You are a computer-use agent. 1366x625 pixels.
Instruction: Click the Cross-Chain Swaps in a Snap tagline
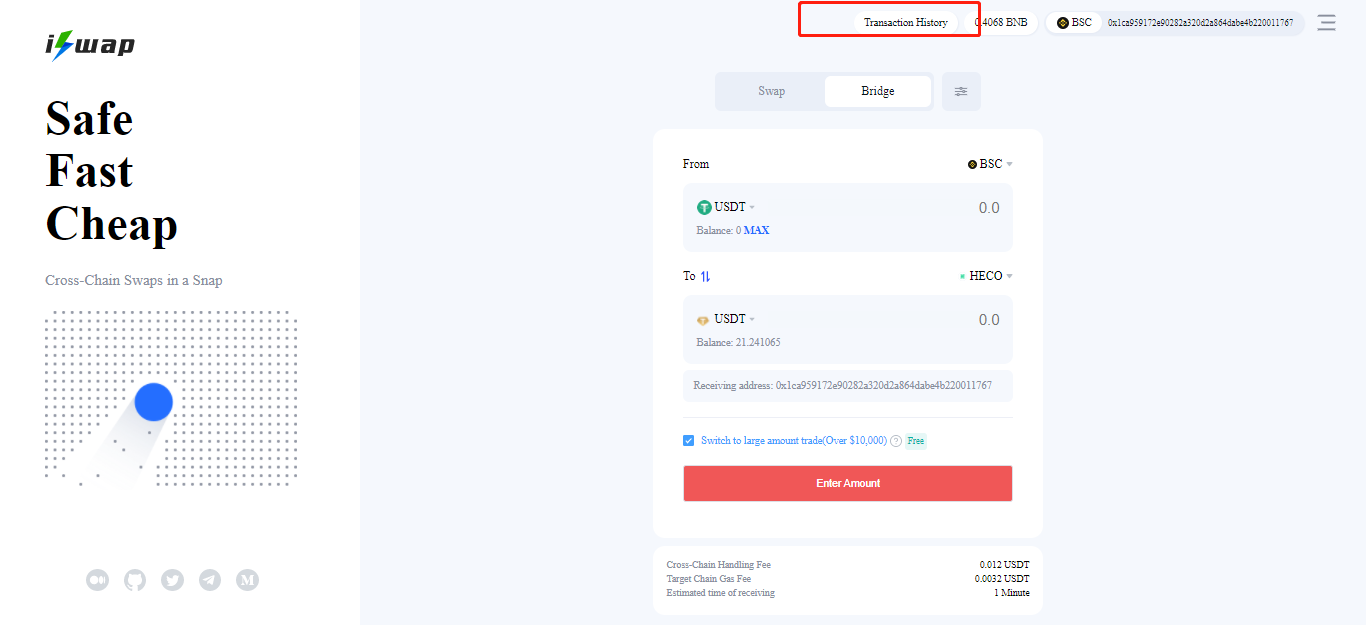[134, 280]
